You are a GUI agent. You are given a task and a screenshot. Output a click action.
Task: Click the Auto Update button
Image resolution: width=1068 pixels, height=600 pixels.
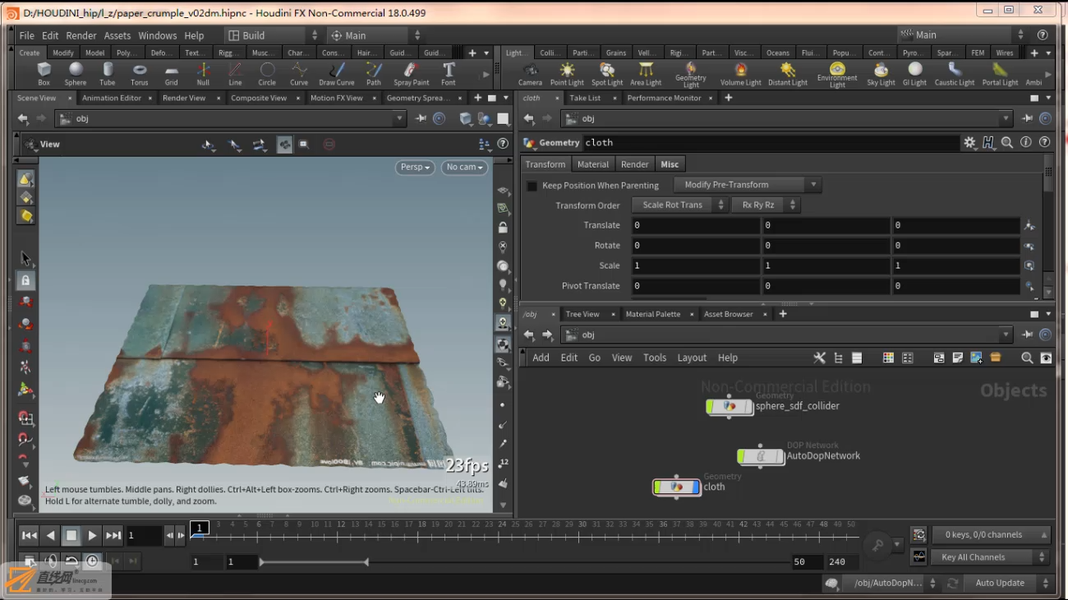999,583
